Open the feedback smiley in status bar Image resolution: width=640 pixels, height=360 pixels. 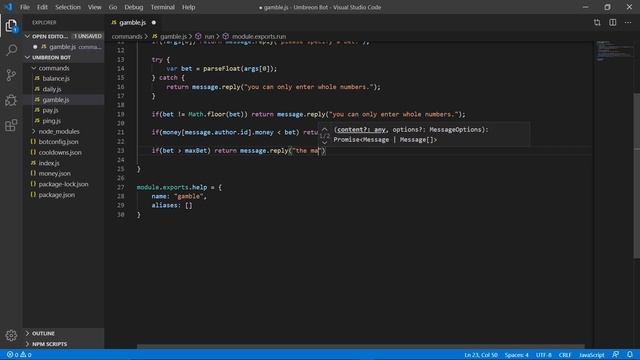pyautogui.click(x=615, y=355)
